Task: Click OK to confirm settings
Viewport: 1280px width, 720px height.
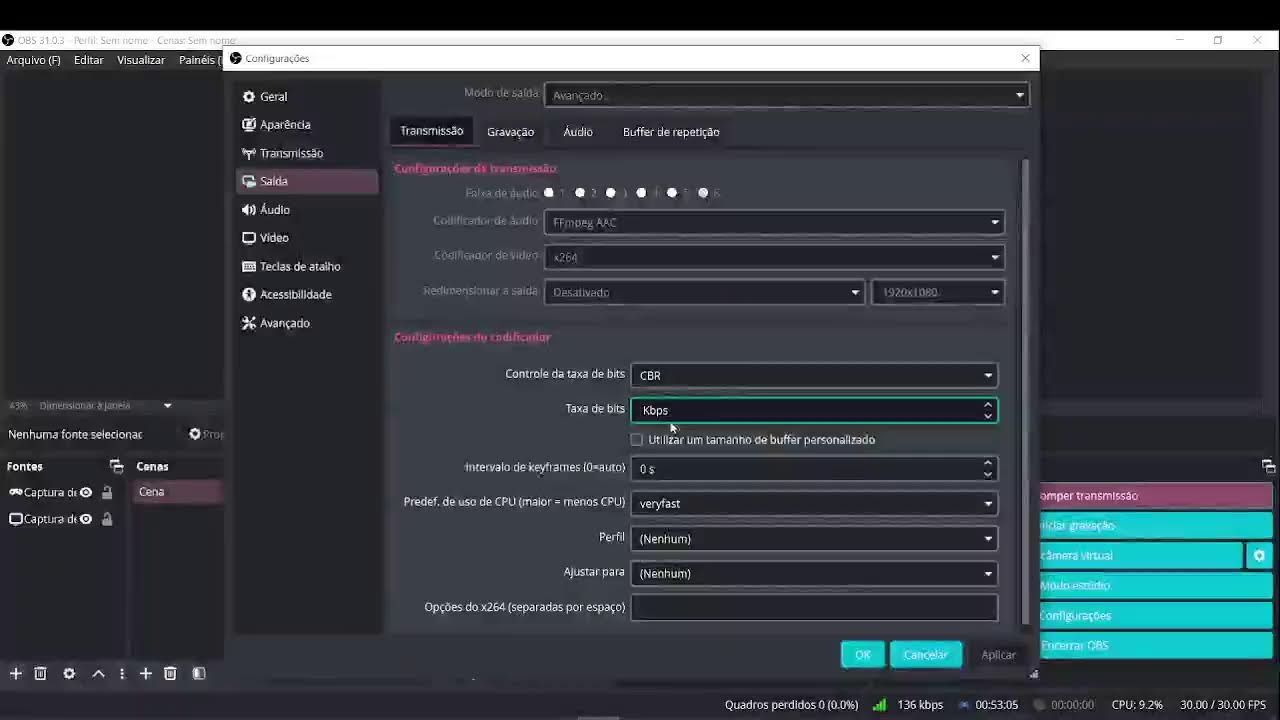Action: coord(862,655)
